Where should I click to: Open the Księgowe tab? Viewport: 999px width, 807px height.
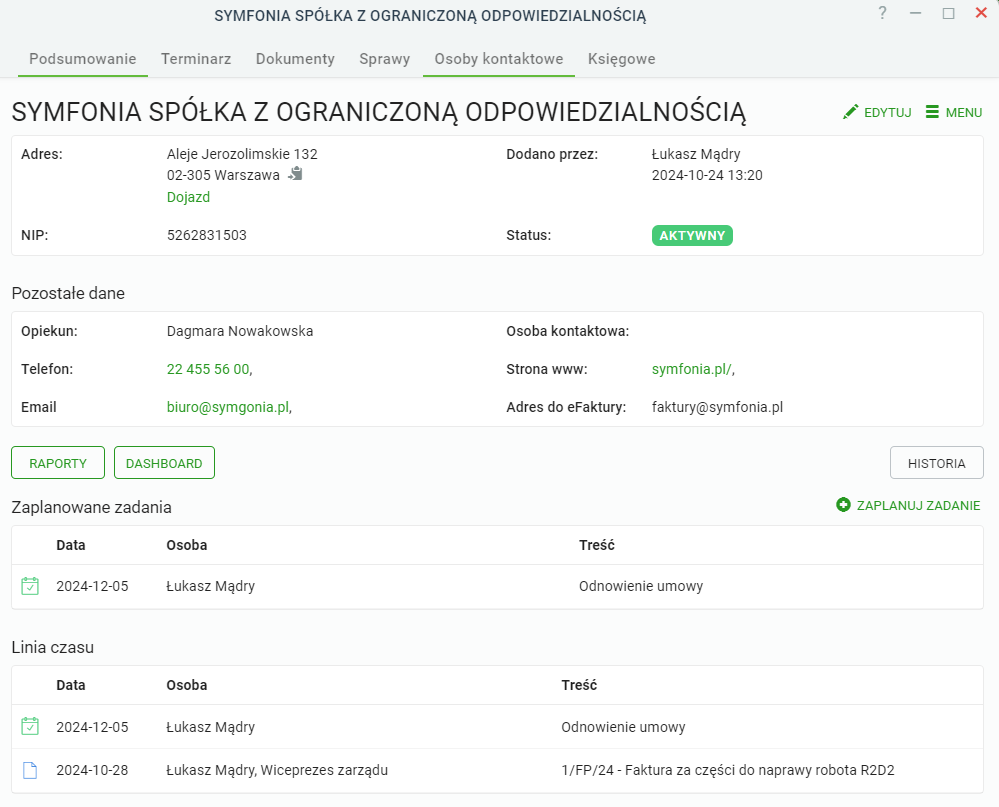(x=621, y=59)
